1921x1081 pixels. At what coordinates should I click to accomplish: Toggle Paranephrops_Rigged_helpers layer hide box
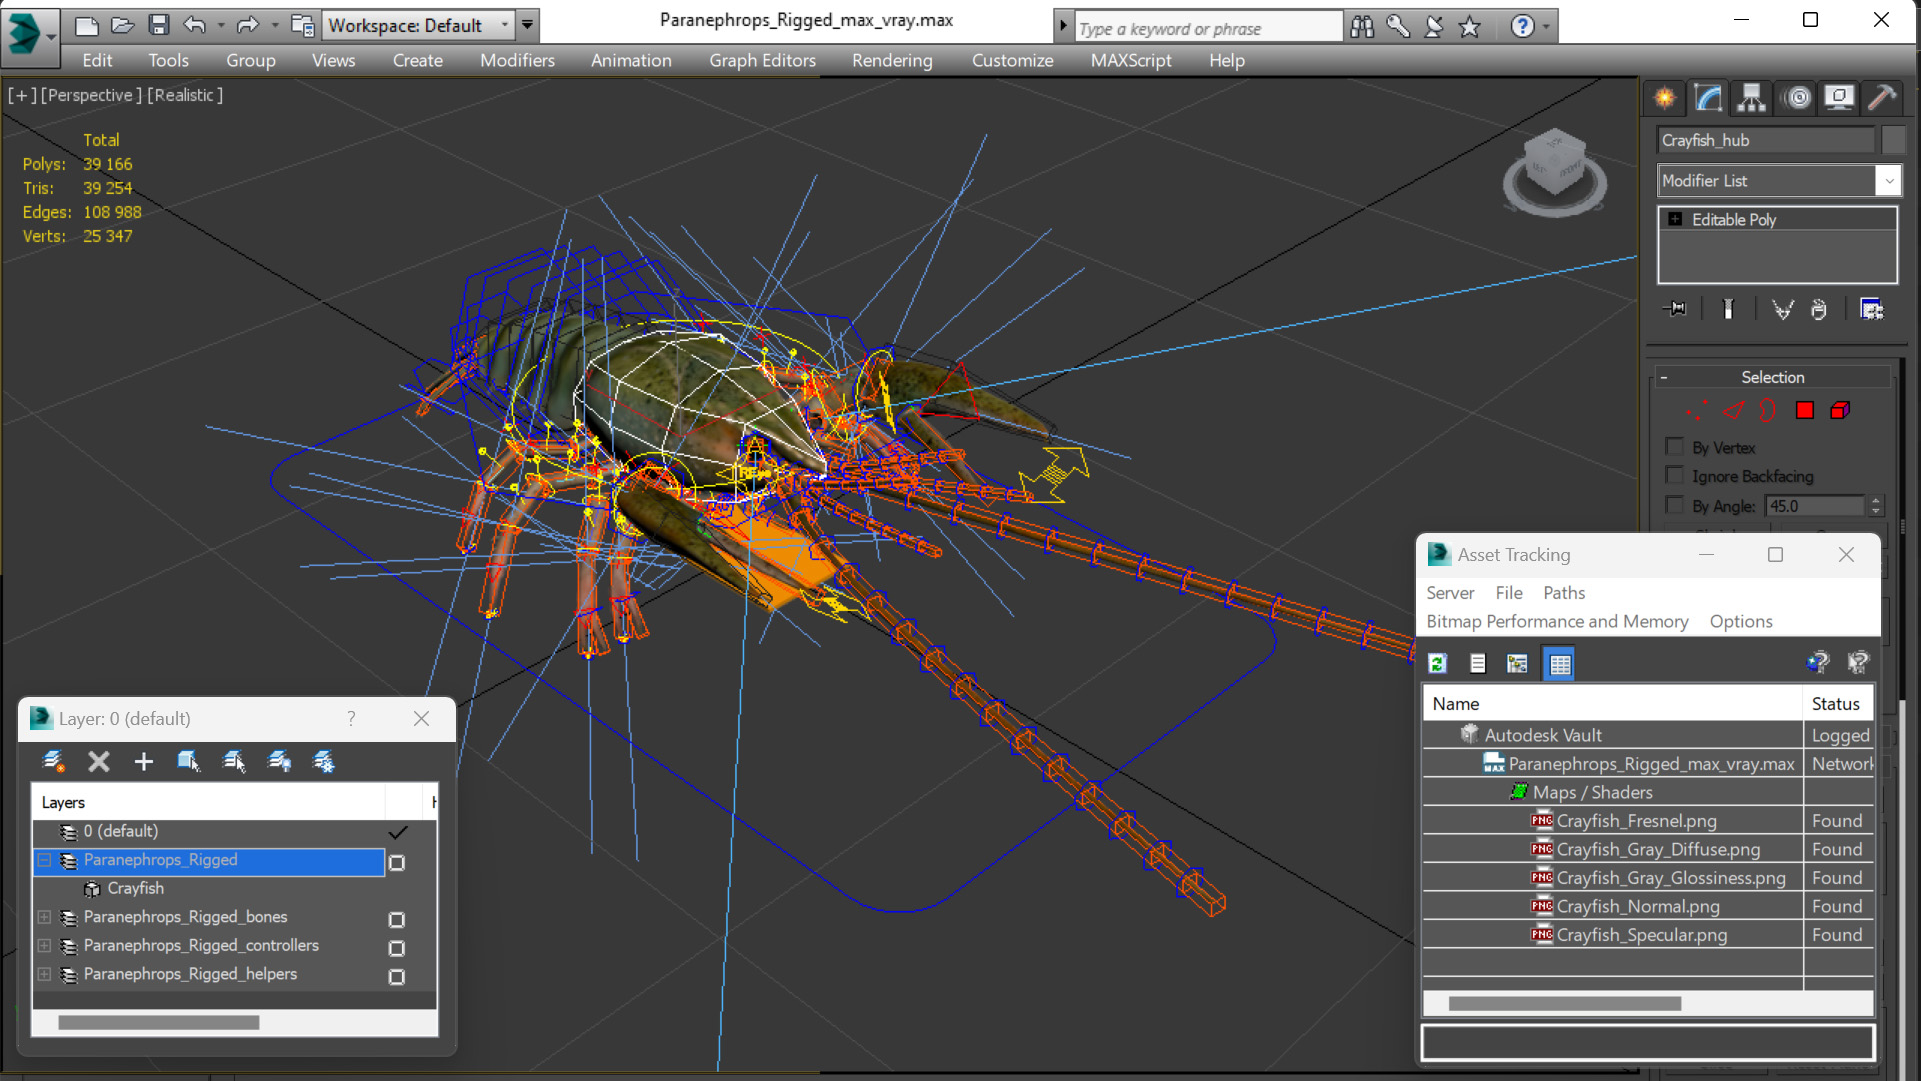397,976
